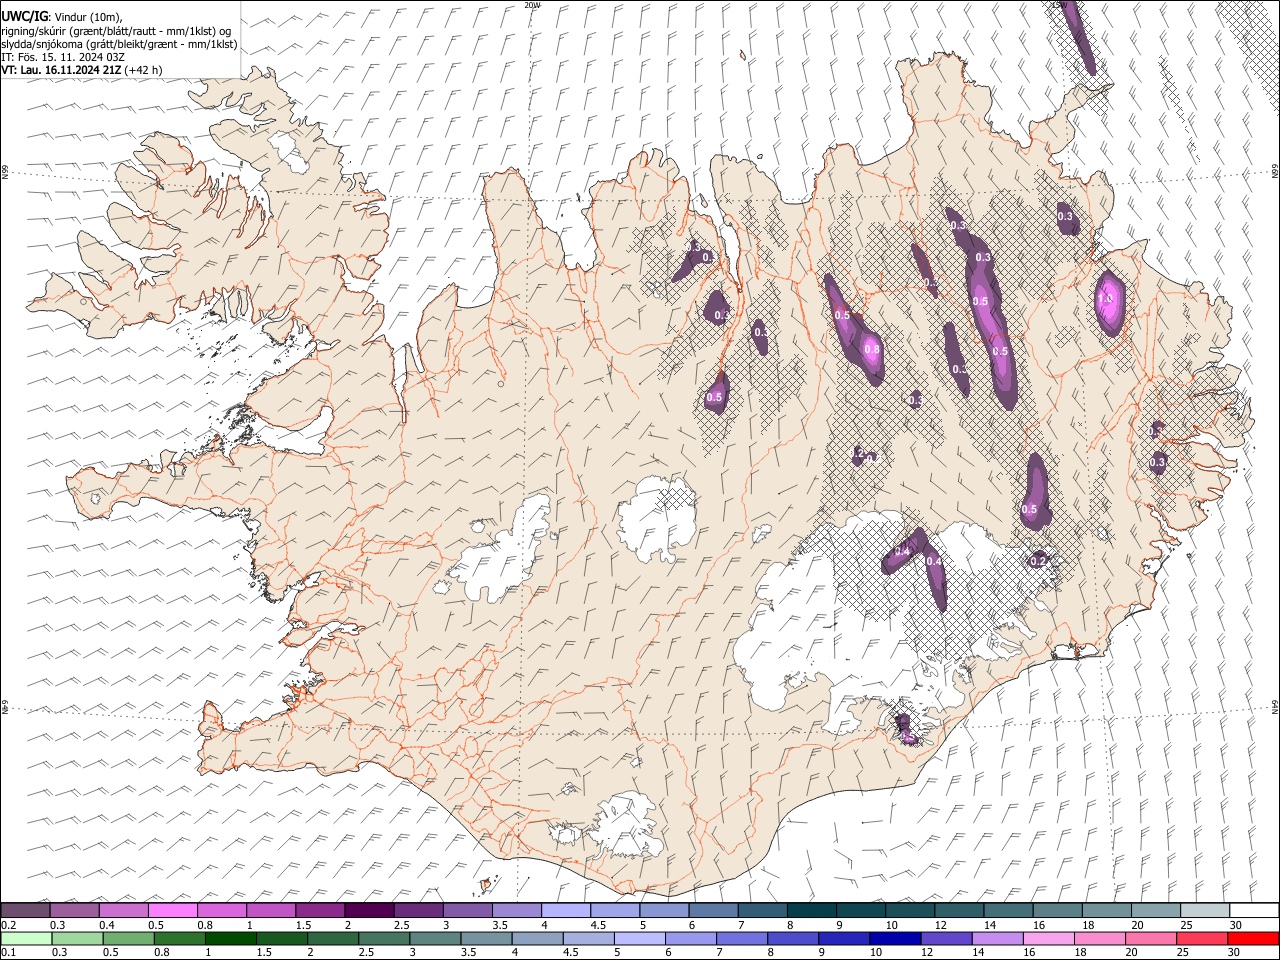Viewport: 1280px width, 960px height.
Task: Click the violet 12 swatch in the rain legend
Action: click(946, 938)
